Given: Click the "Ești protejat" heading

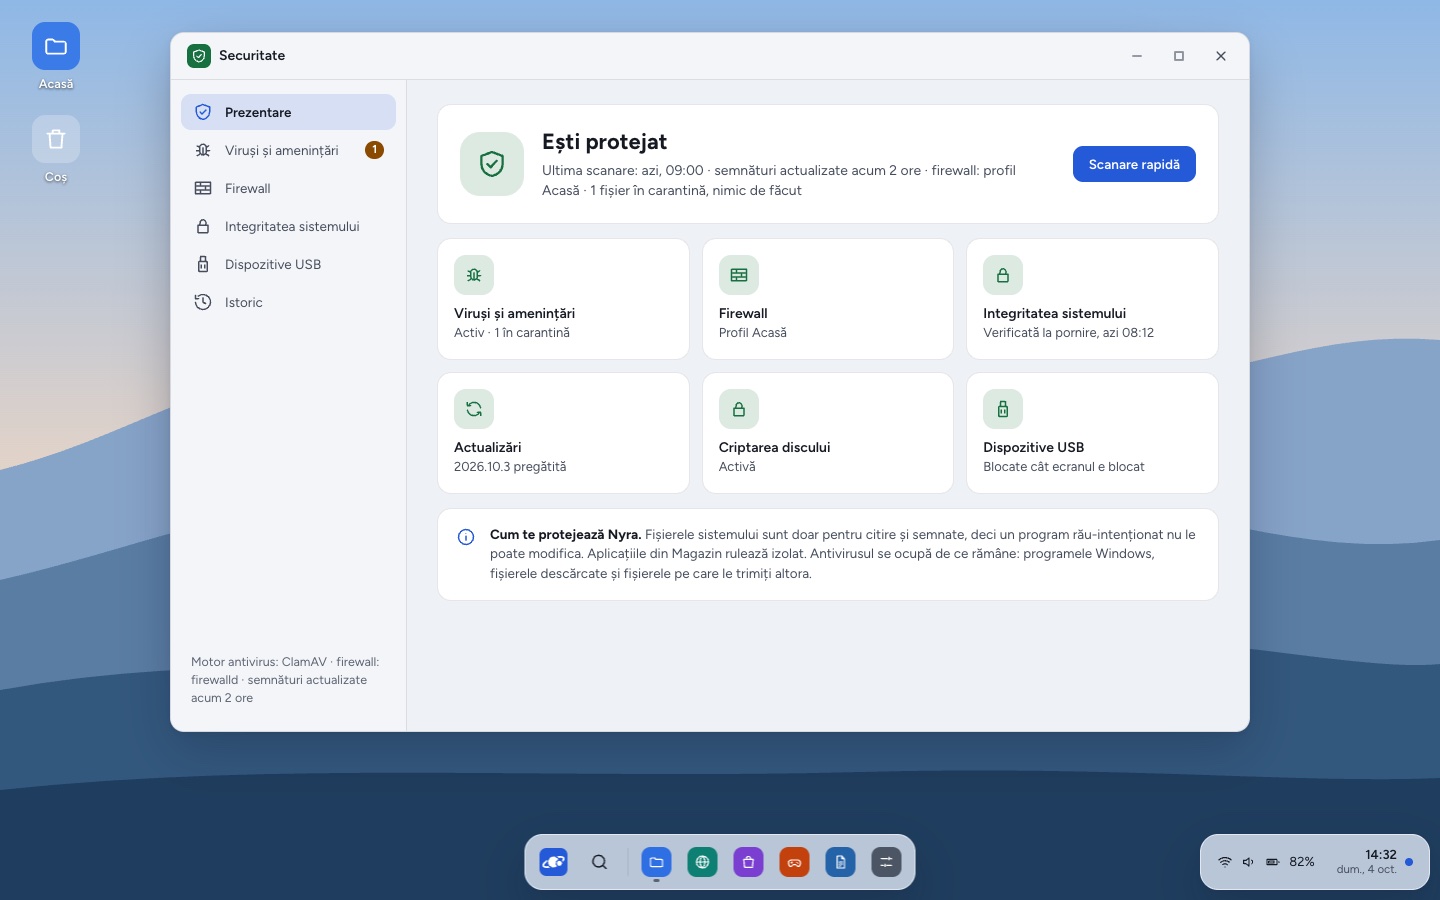Looking at the screenshot, I should 604,142.
